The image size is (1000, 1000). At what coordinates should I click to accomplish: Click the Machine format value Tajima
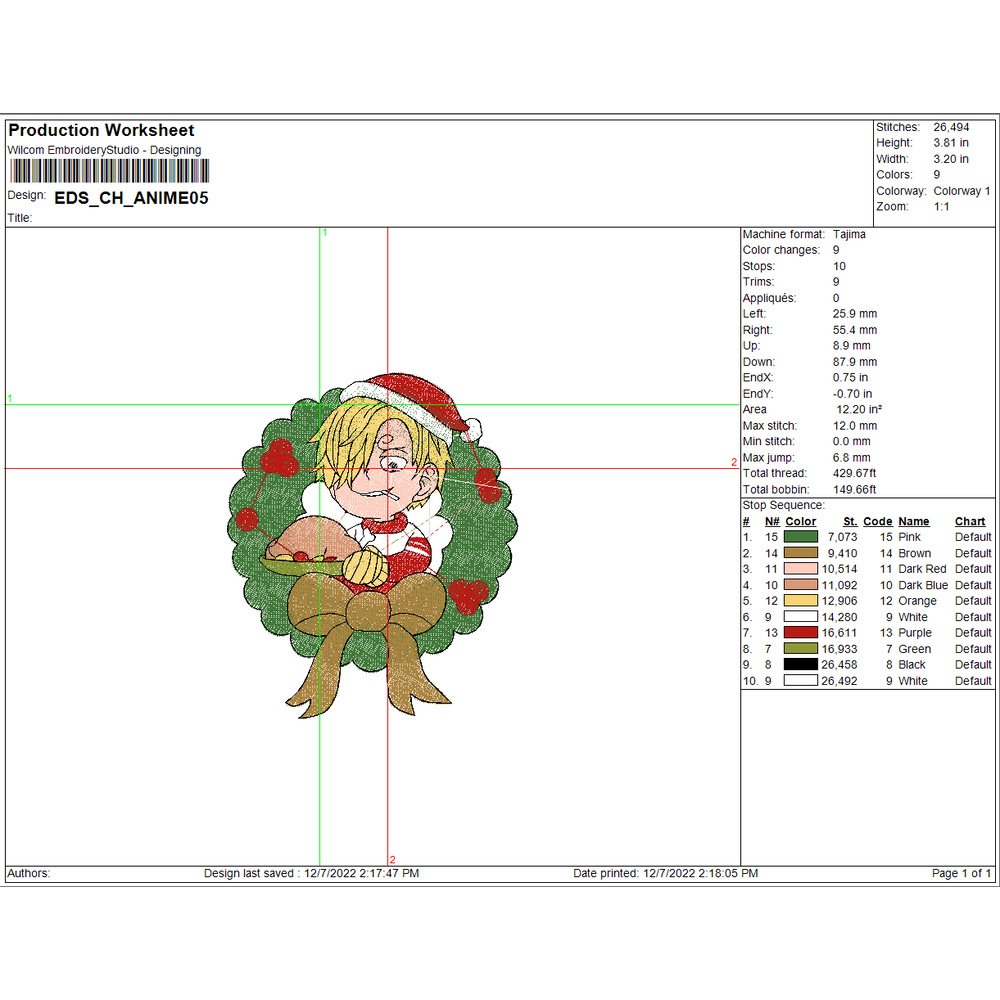[x=849, y=234]
